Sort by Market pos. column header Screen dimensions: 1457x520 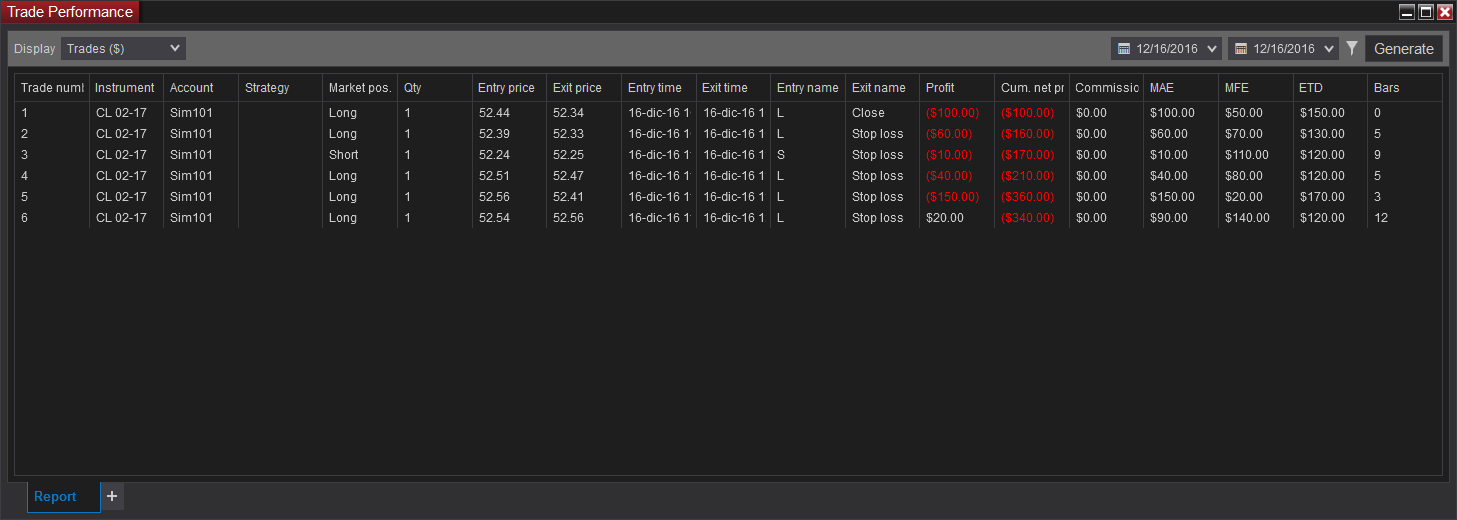coord(360,88)
